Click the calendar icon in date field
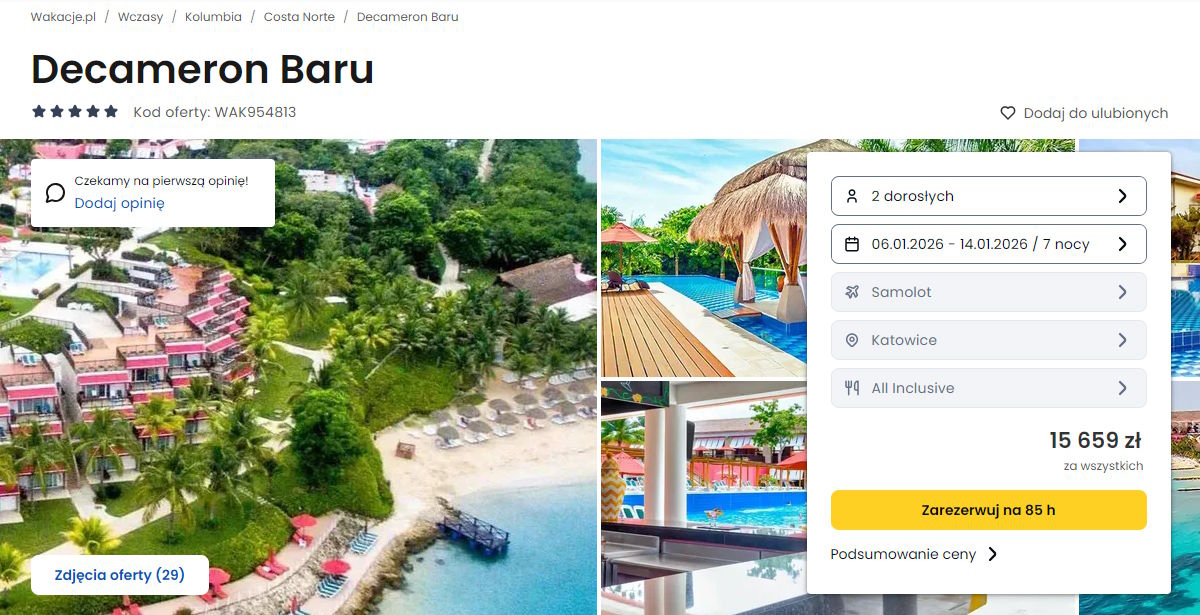 pyautogui.click(x=852, y=244)
